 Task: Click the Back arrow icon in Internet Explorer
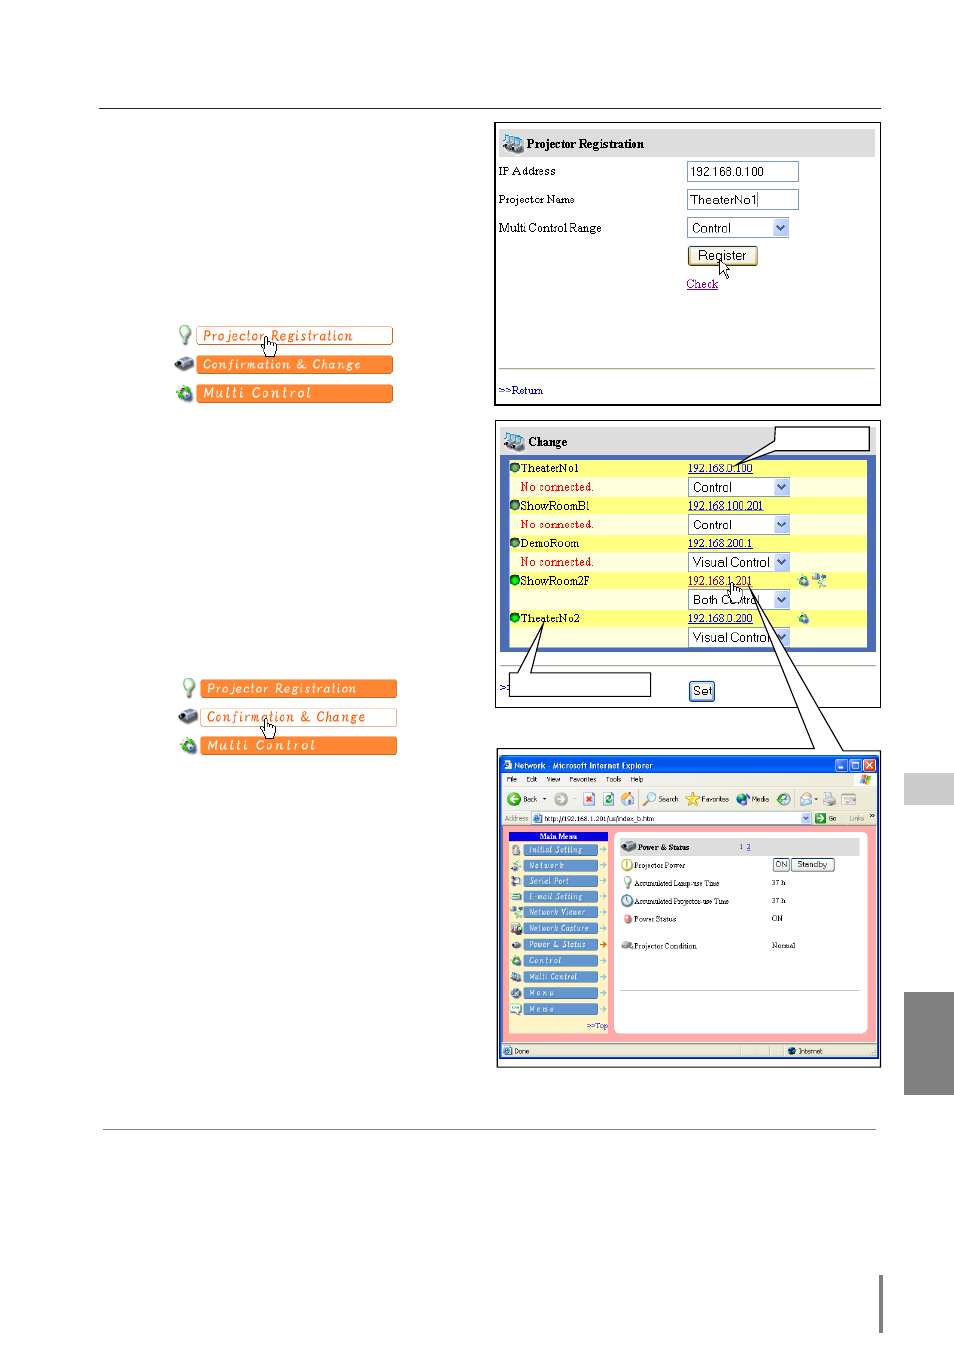tap(514, 799)
